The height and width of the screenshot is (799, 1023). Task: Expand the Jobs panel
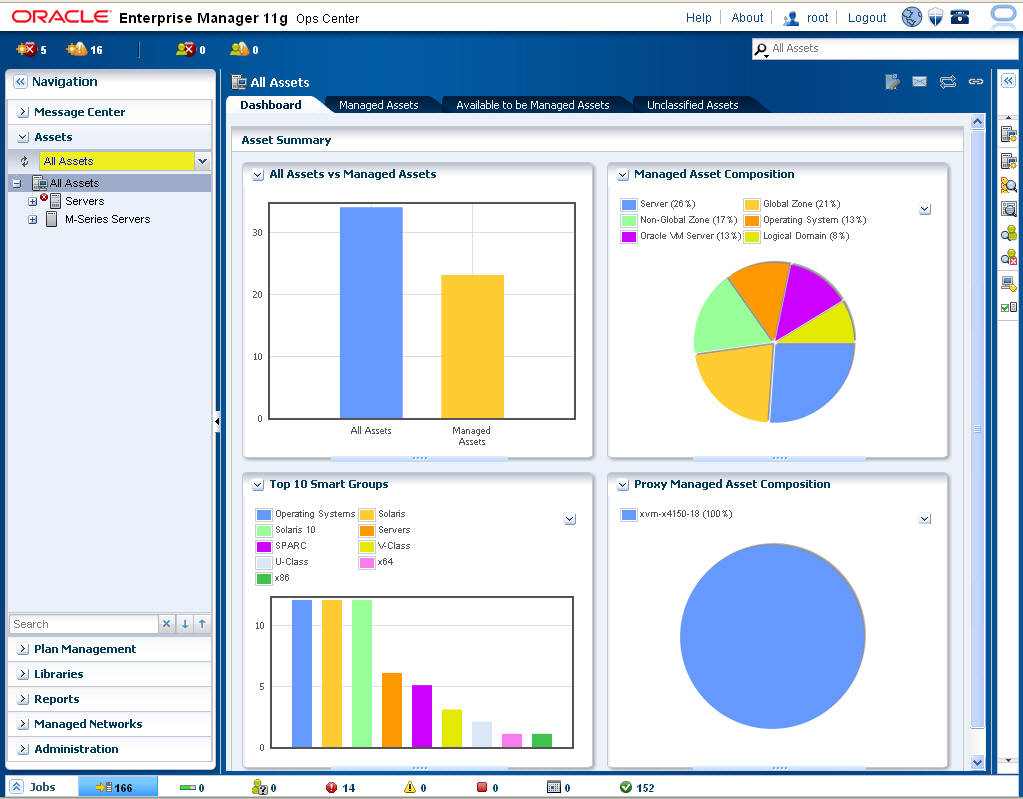coord(17,787)
